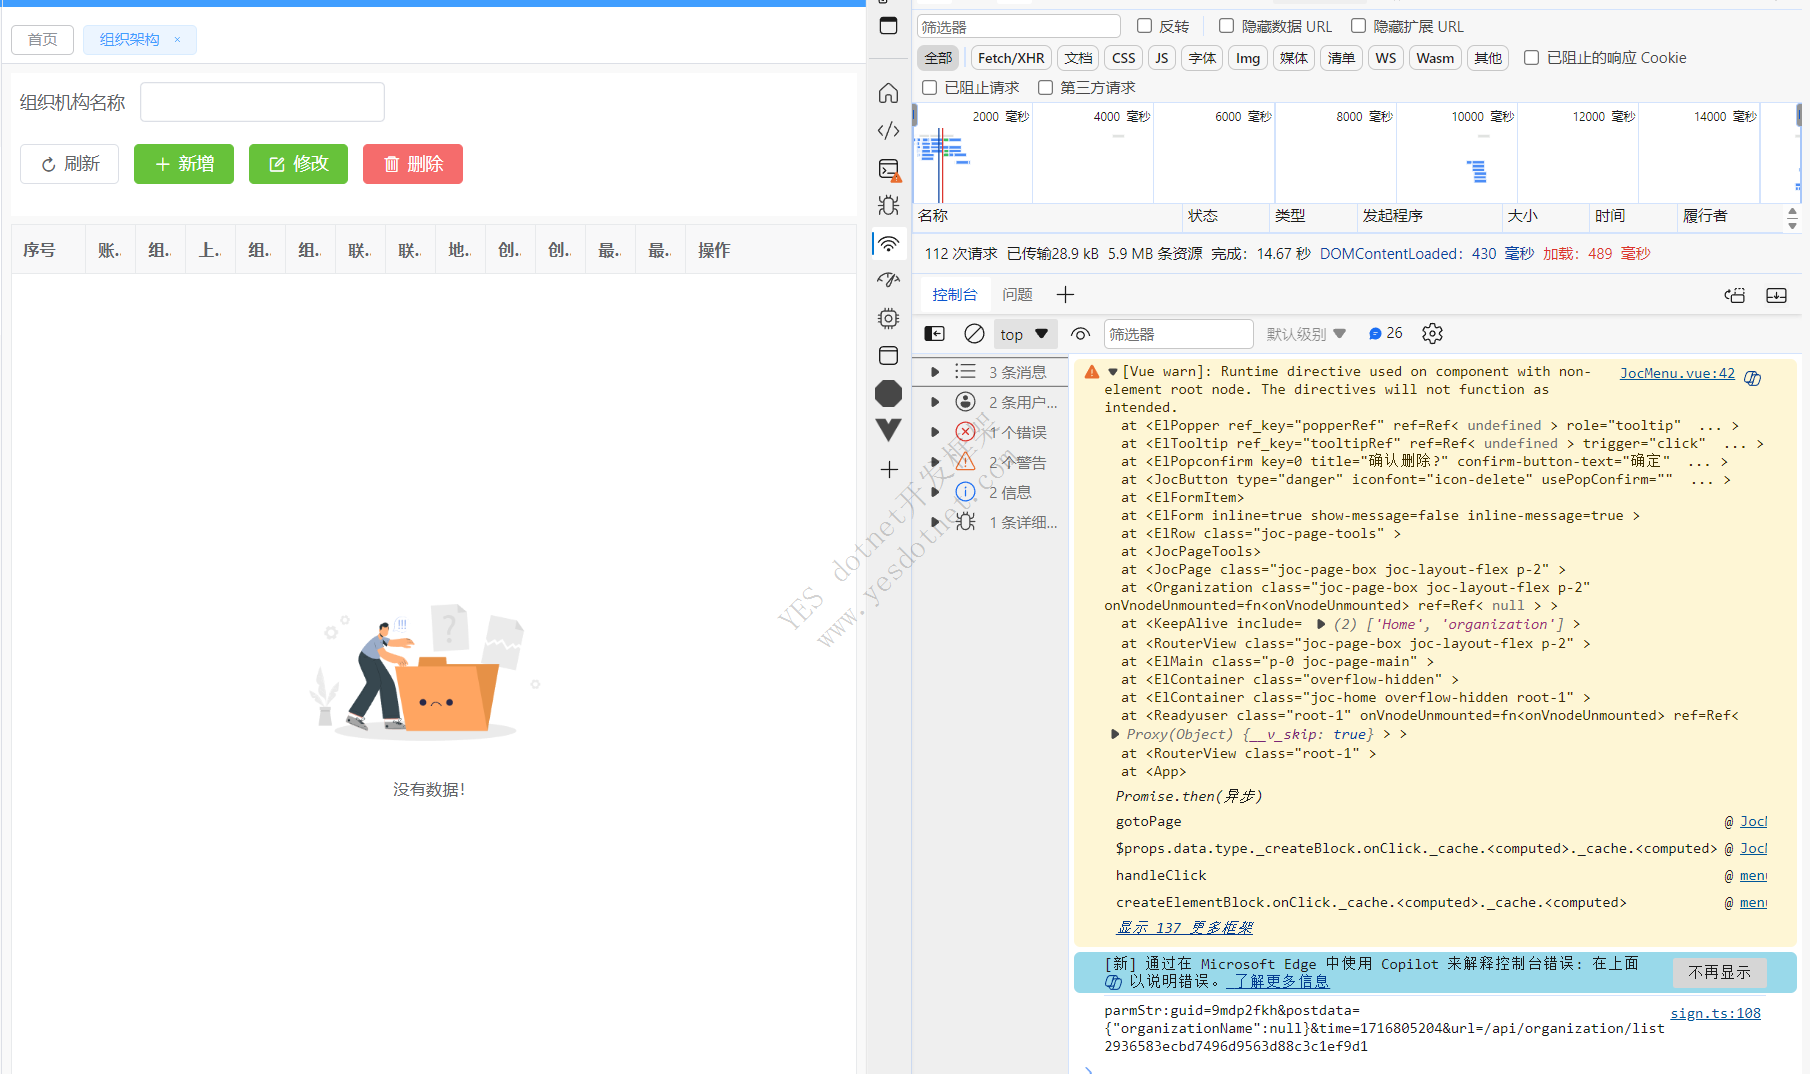
Task: Check the 已阻止的响应 Cookie checkbox
Action: (x=1531, y=57)
